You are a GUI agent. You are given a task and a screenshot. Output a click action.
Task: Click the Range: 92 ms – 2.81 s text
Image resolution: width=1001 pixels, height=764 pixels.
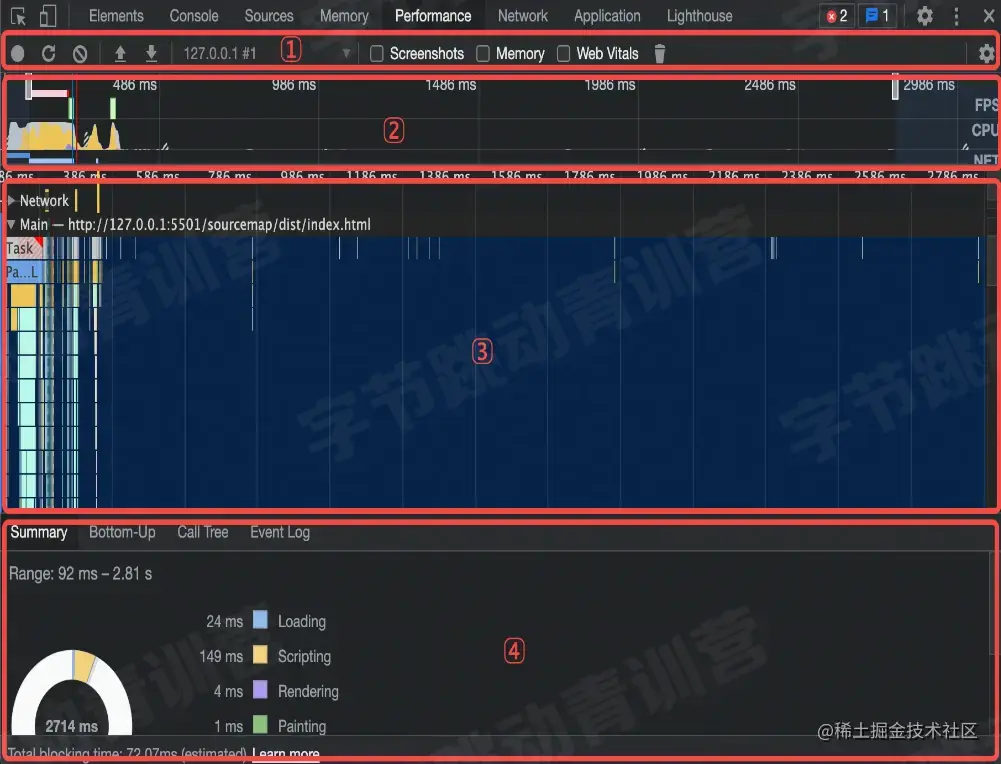point(80,574)
